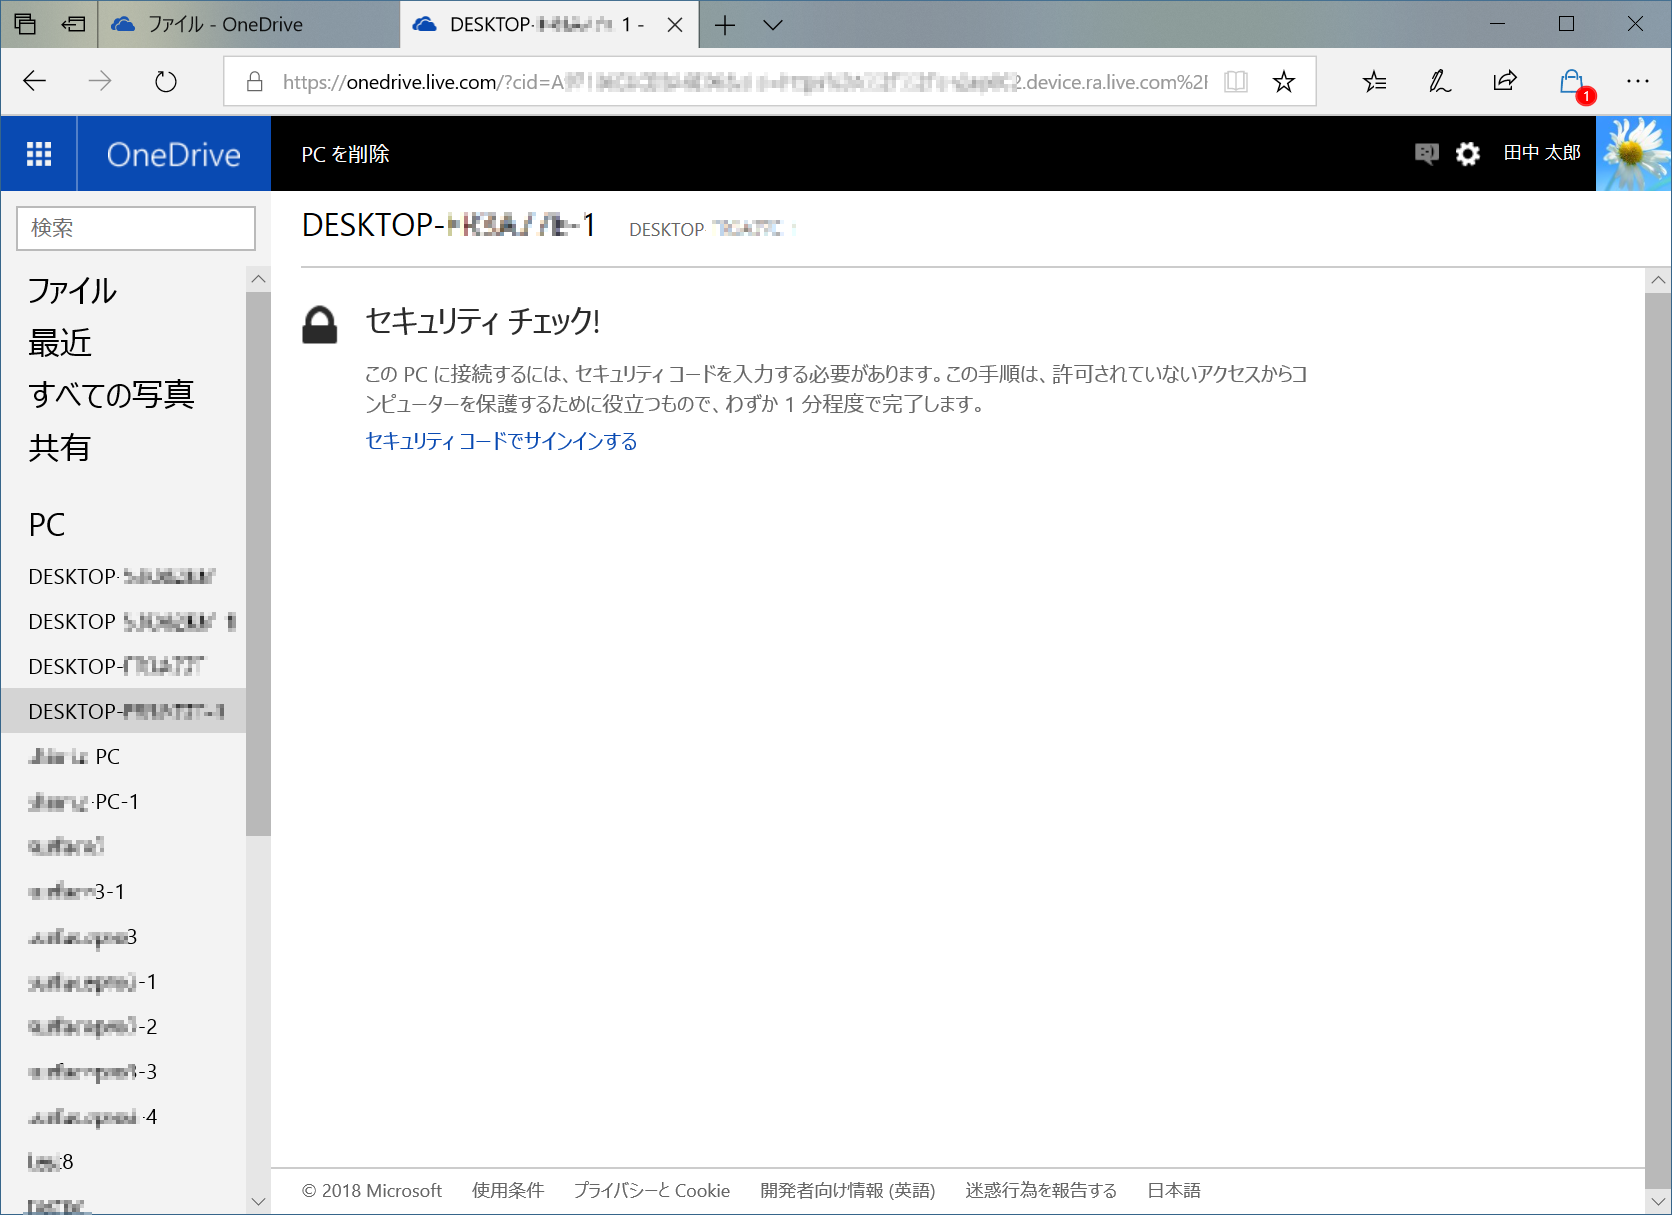Refresh the page with reload icon
Viewport: 1672px width, 1215px height.
pos(165,81)
